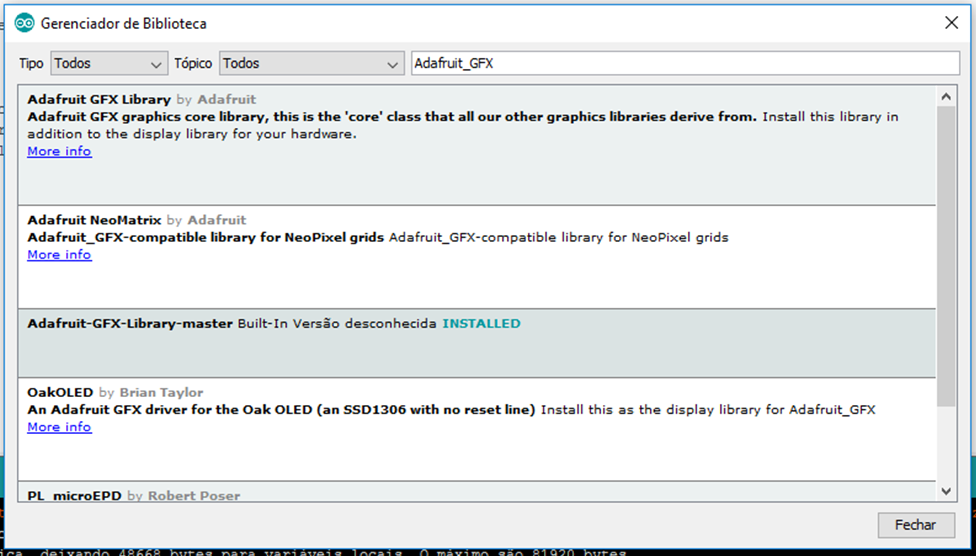The image size is (976, 556).
Task: Click the search field containing Adafruit_GFX
Action: (685, 64)
